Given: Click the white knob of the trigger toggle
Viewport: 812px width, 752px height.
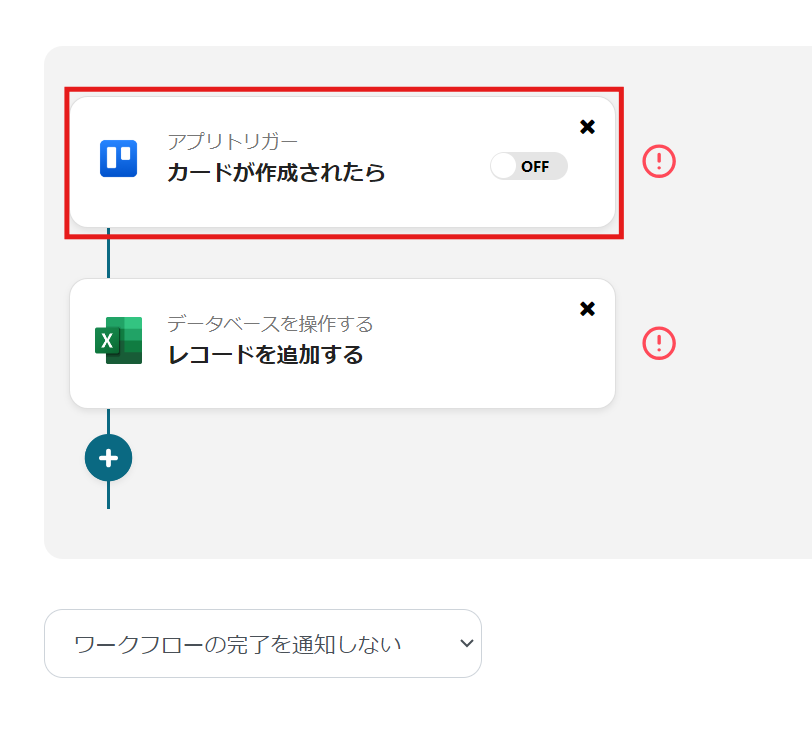Looking at the screenshot, I should pos(504,166).
